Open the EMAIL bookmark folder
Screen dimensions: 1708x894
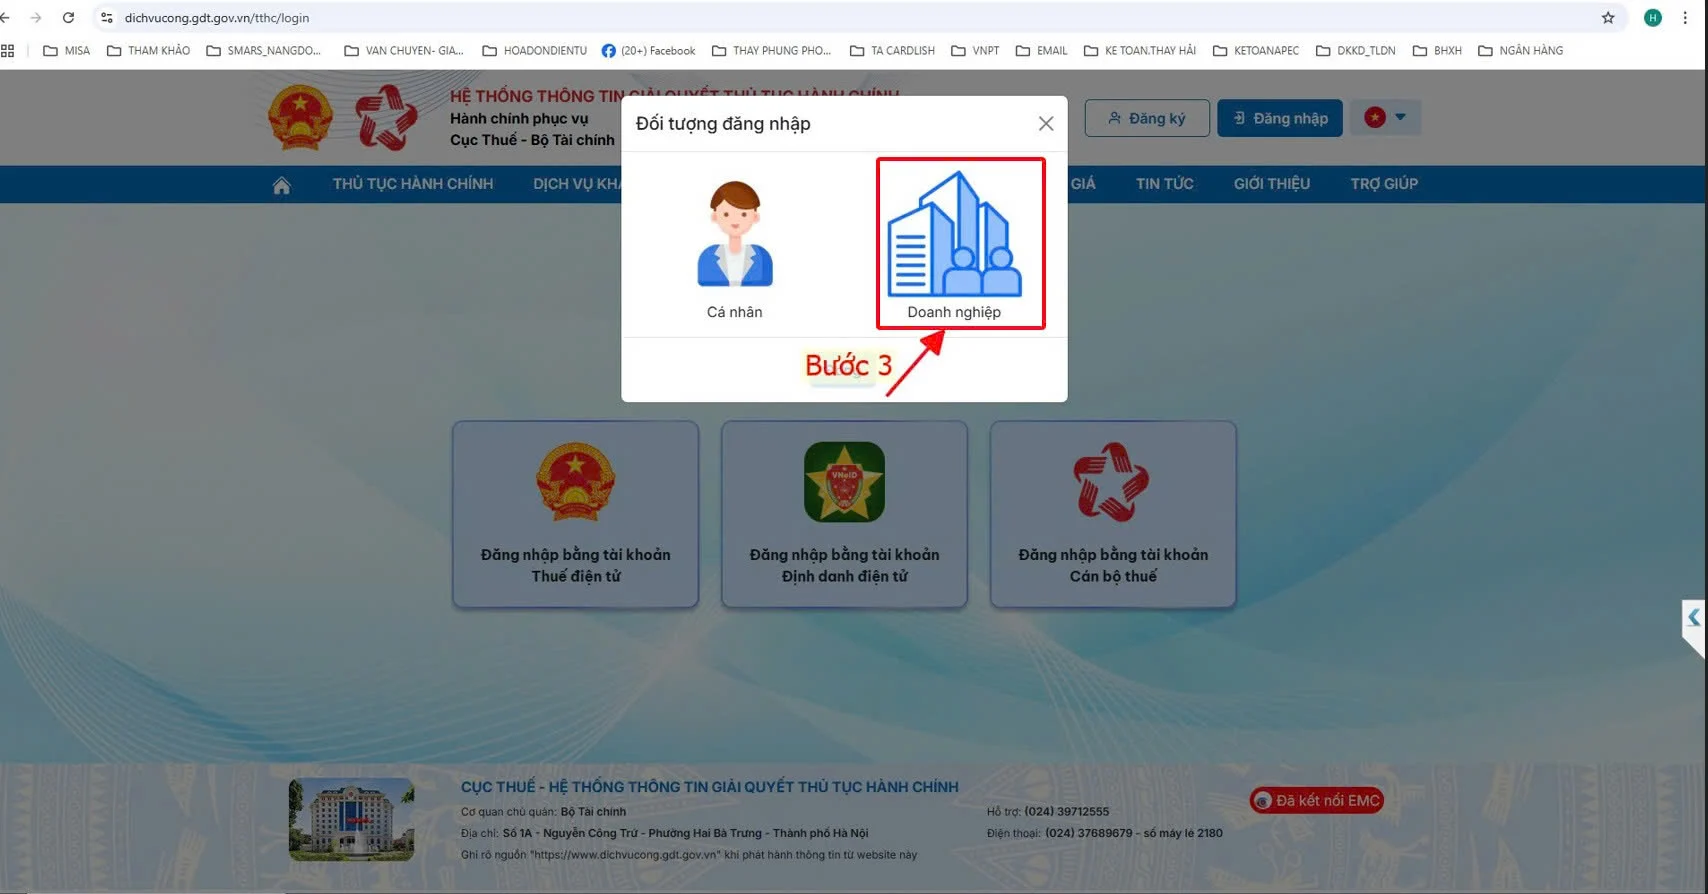point(1041,50)
